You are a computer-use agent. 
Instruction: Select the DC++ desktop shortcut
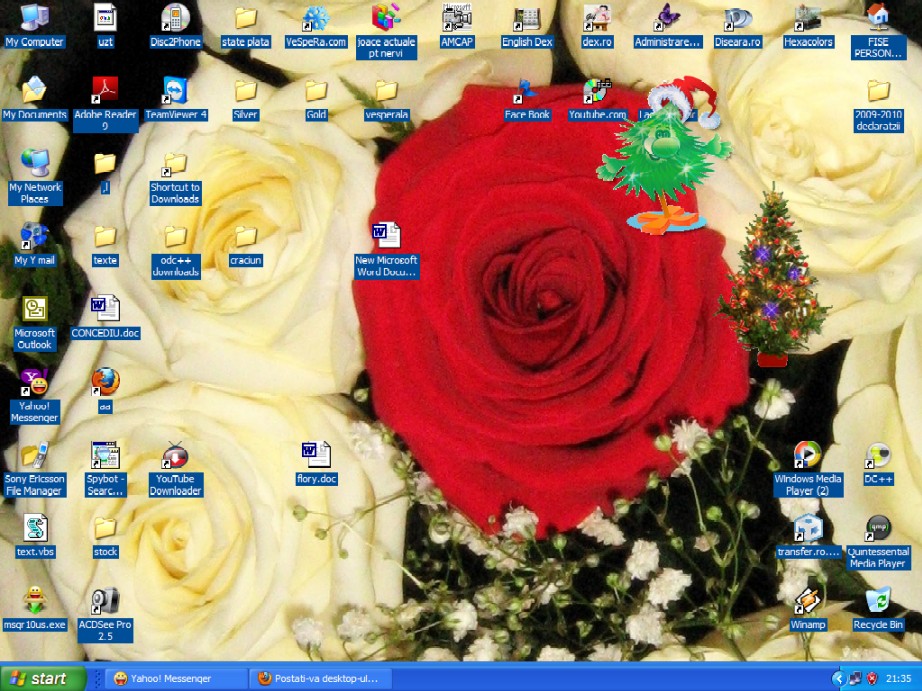(878, 456)
